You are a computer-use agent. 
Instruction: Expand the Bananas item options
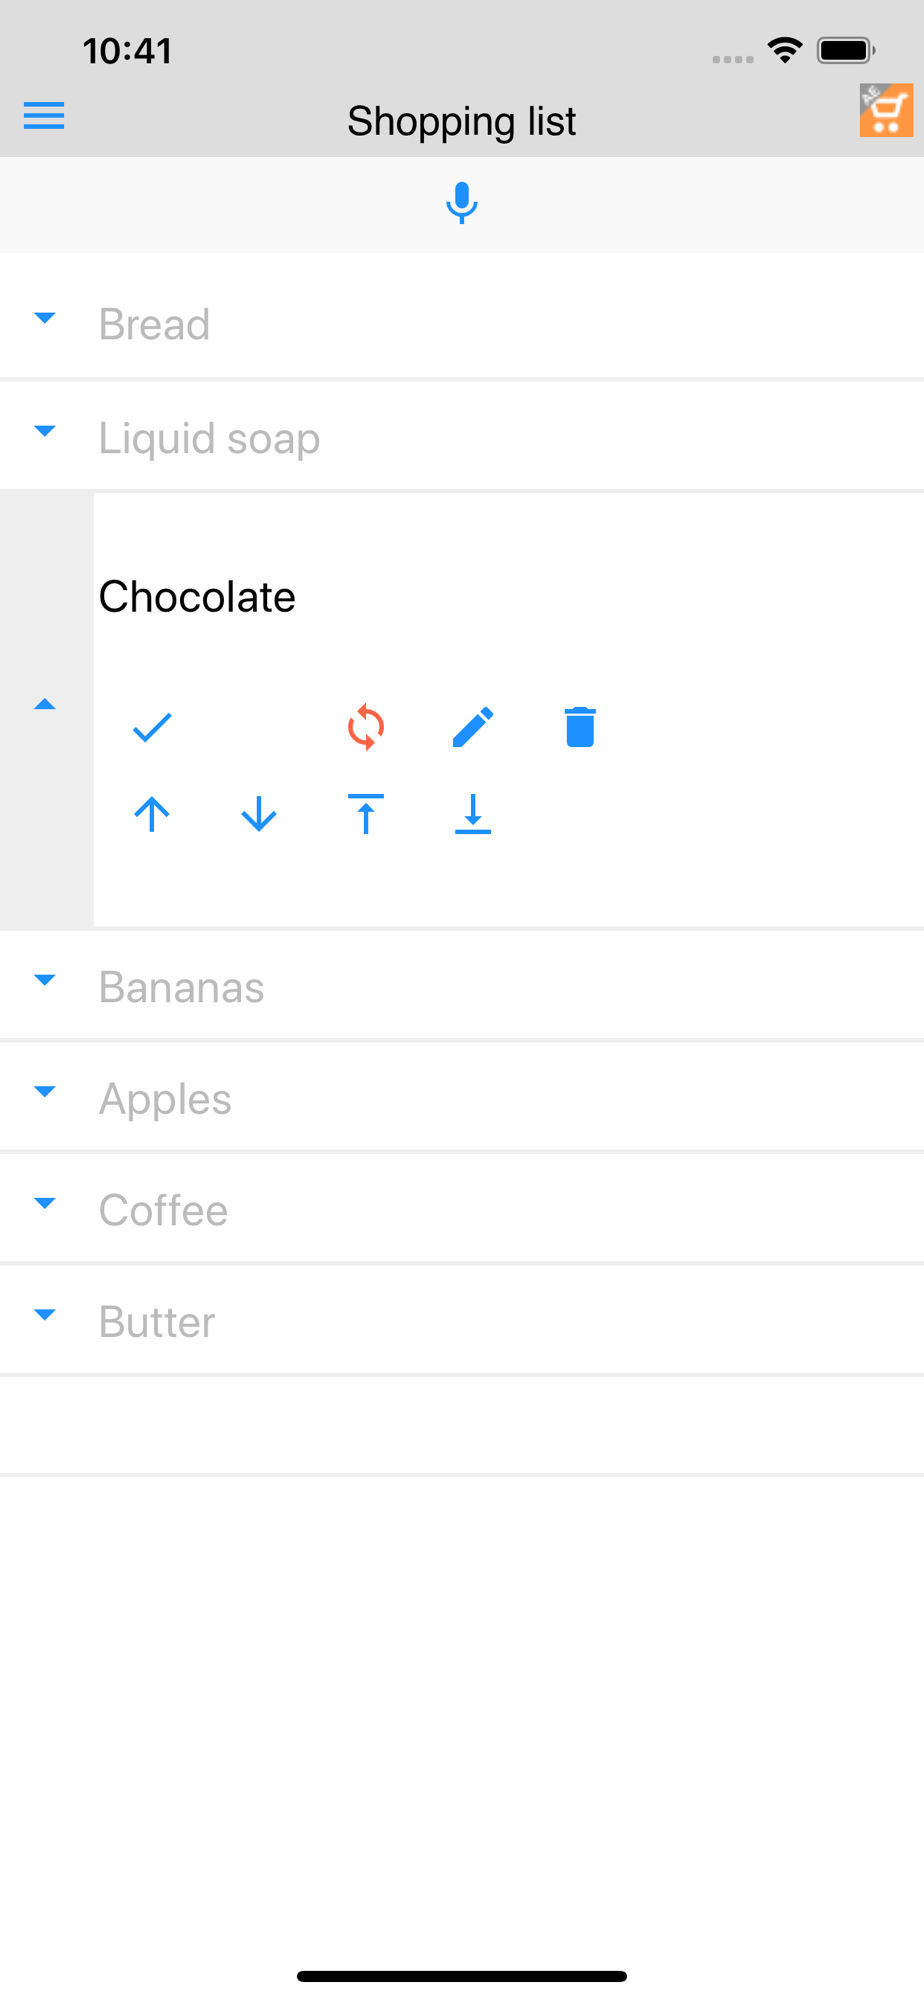(x=45, y=980)
